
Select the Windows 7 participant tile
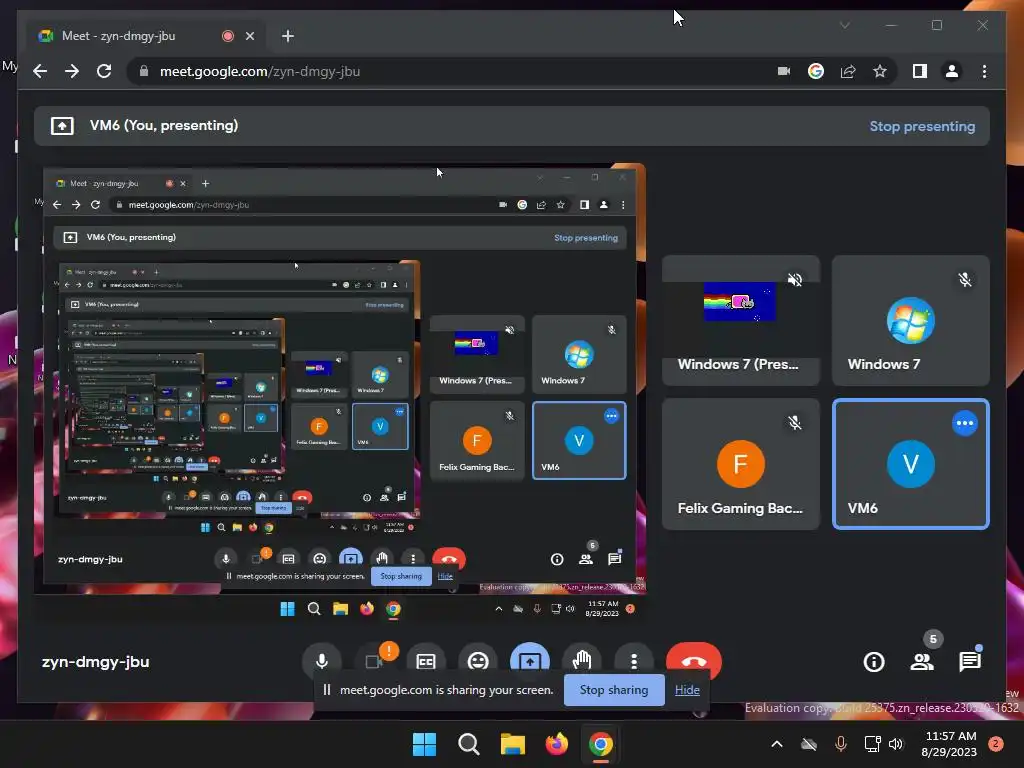pyautogui.click(x=910, y=321)
